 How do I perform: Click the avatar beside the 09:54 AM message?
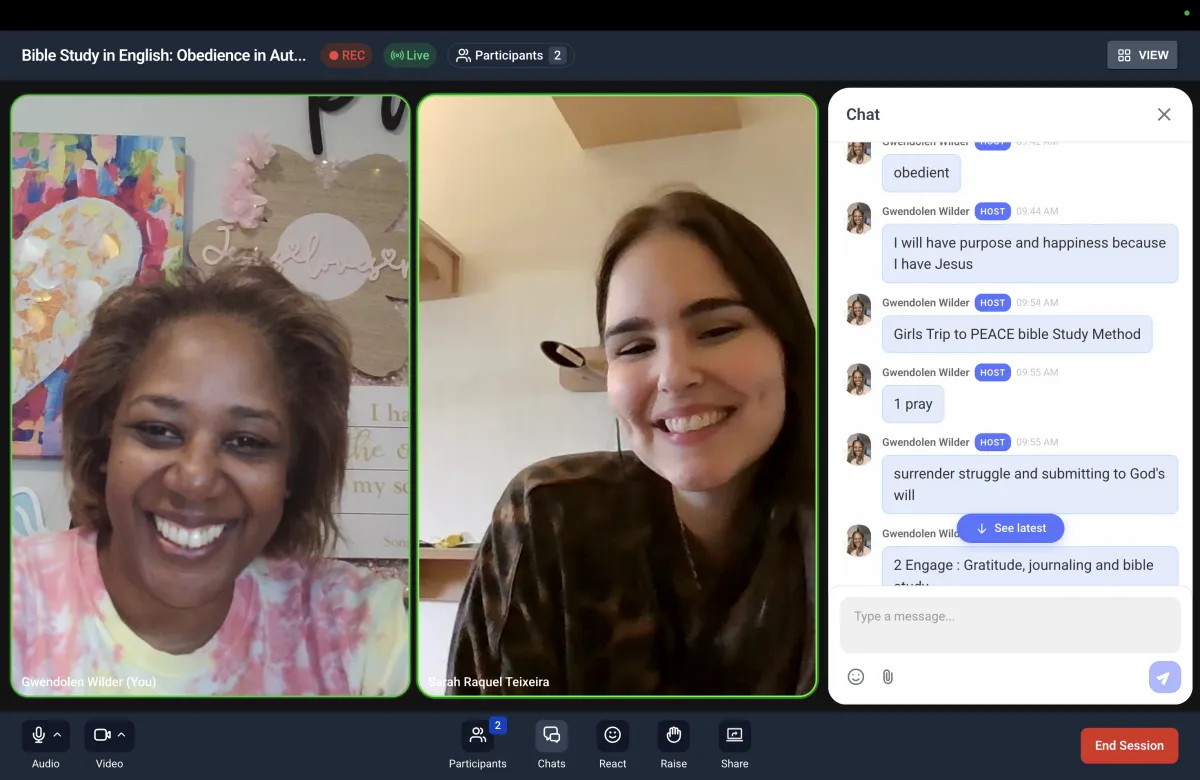(x=858, y=309)
